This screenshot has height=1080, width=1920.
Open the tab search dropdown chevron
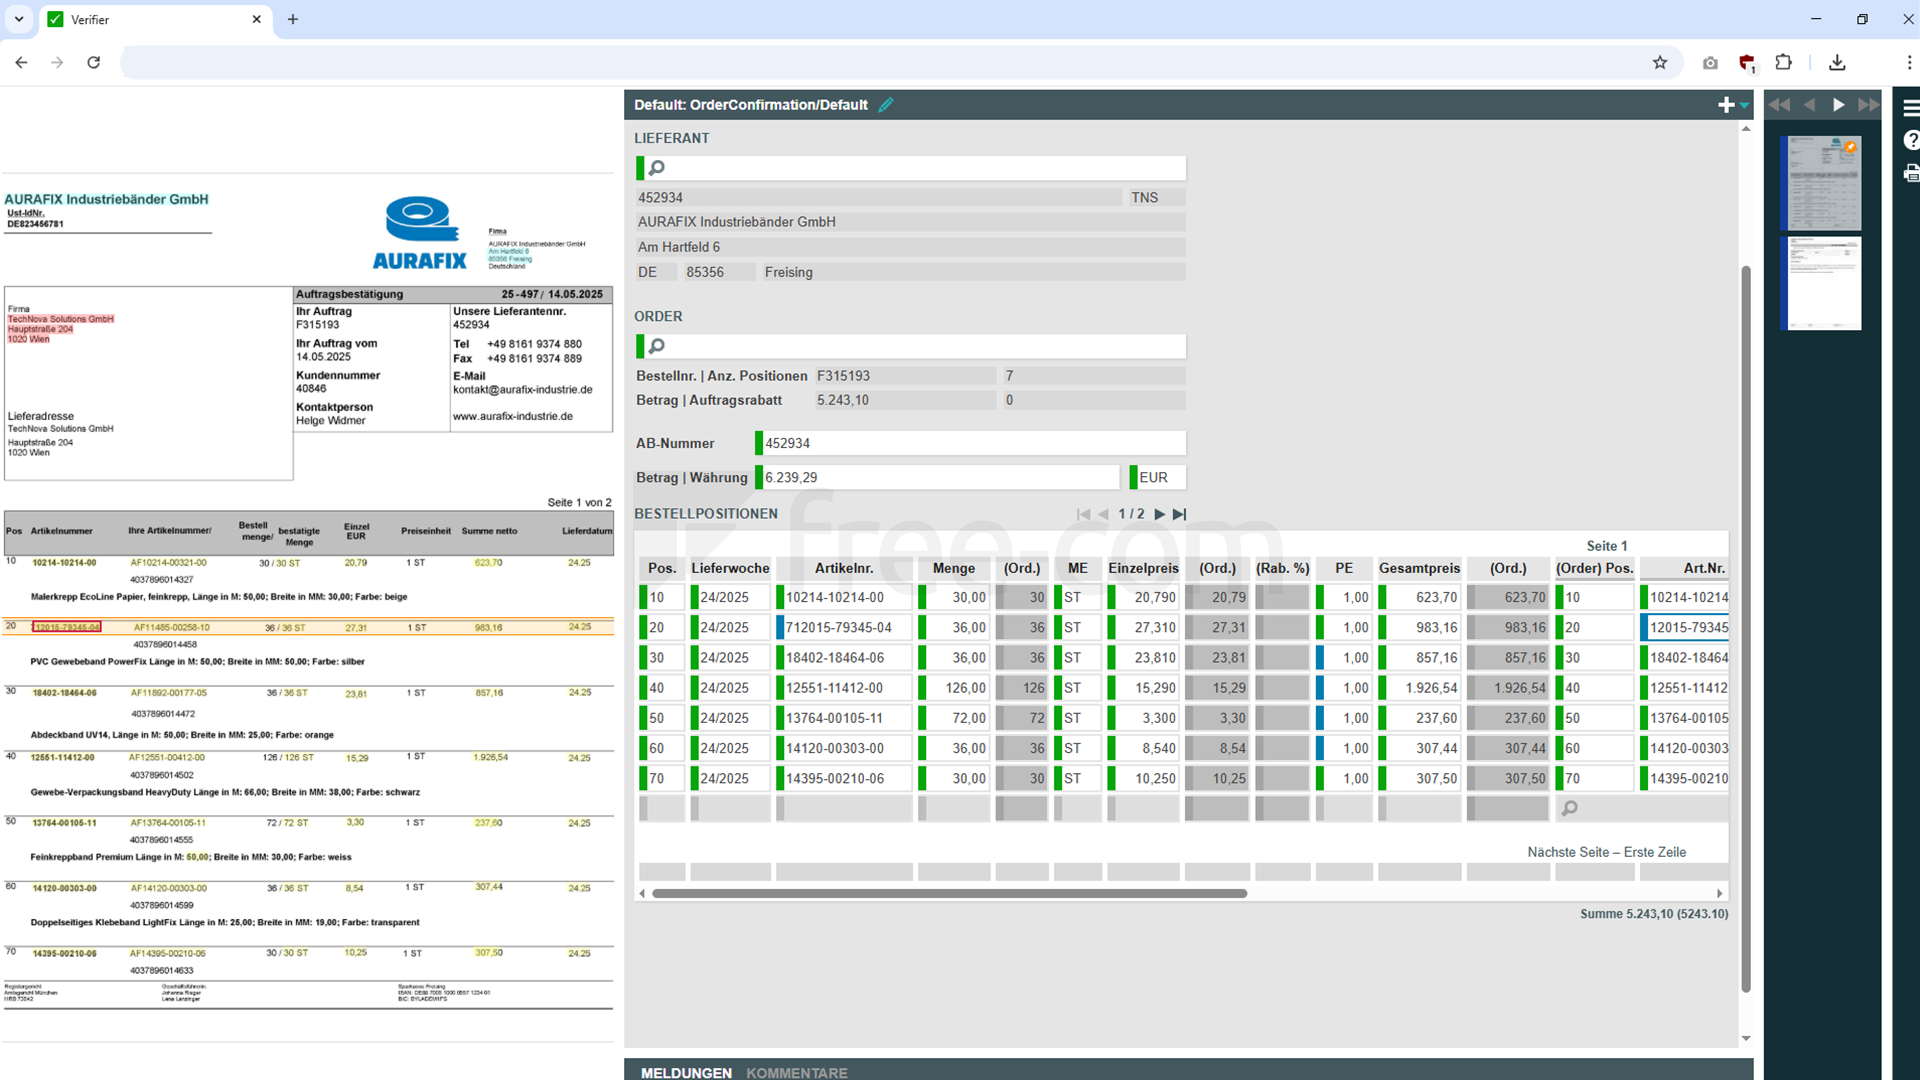[19, 19]
